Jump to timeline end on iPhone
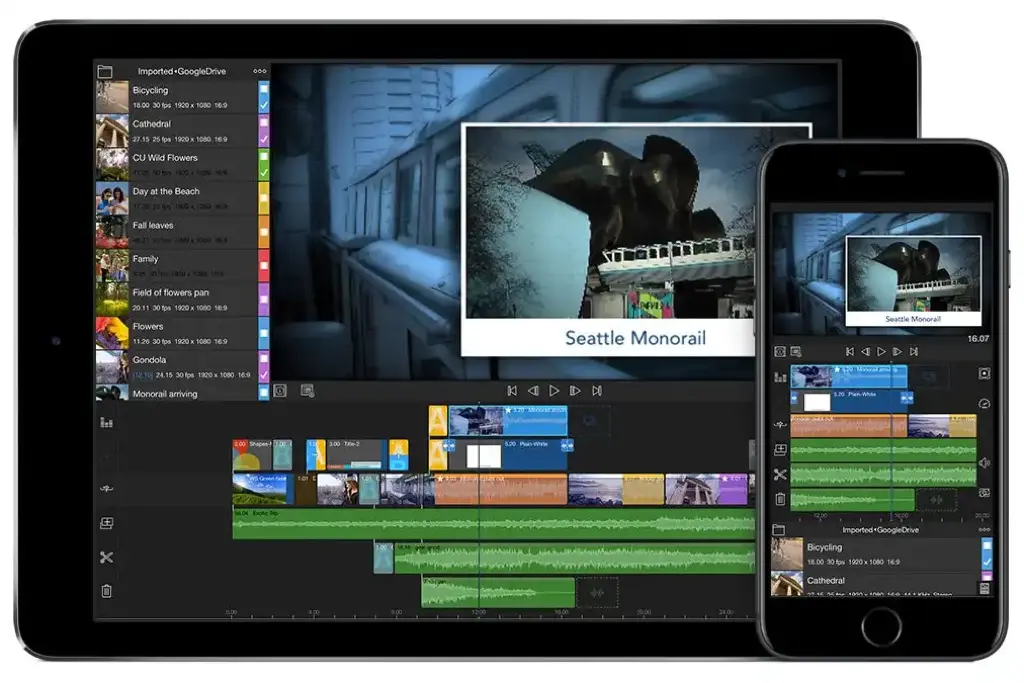Screen dimensions: 1024x683 click(914, 351)
